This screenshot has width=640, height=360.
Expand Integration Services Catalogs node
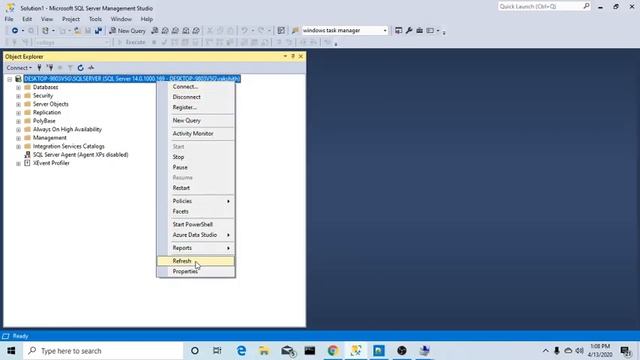coord(18,147)
